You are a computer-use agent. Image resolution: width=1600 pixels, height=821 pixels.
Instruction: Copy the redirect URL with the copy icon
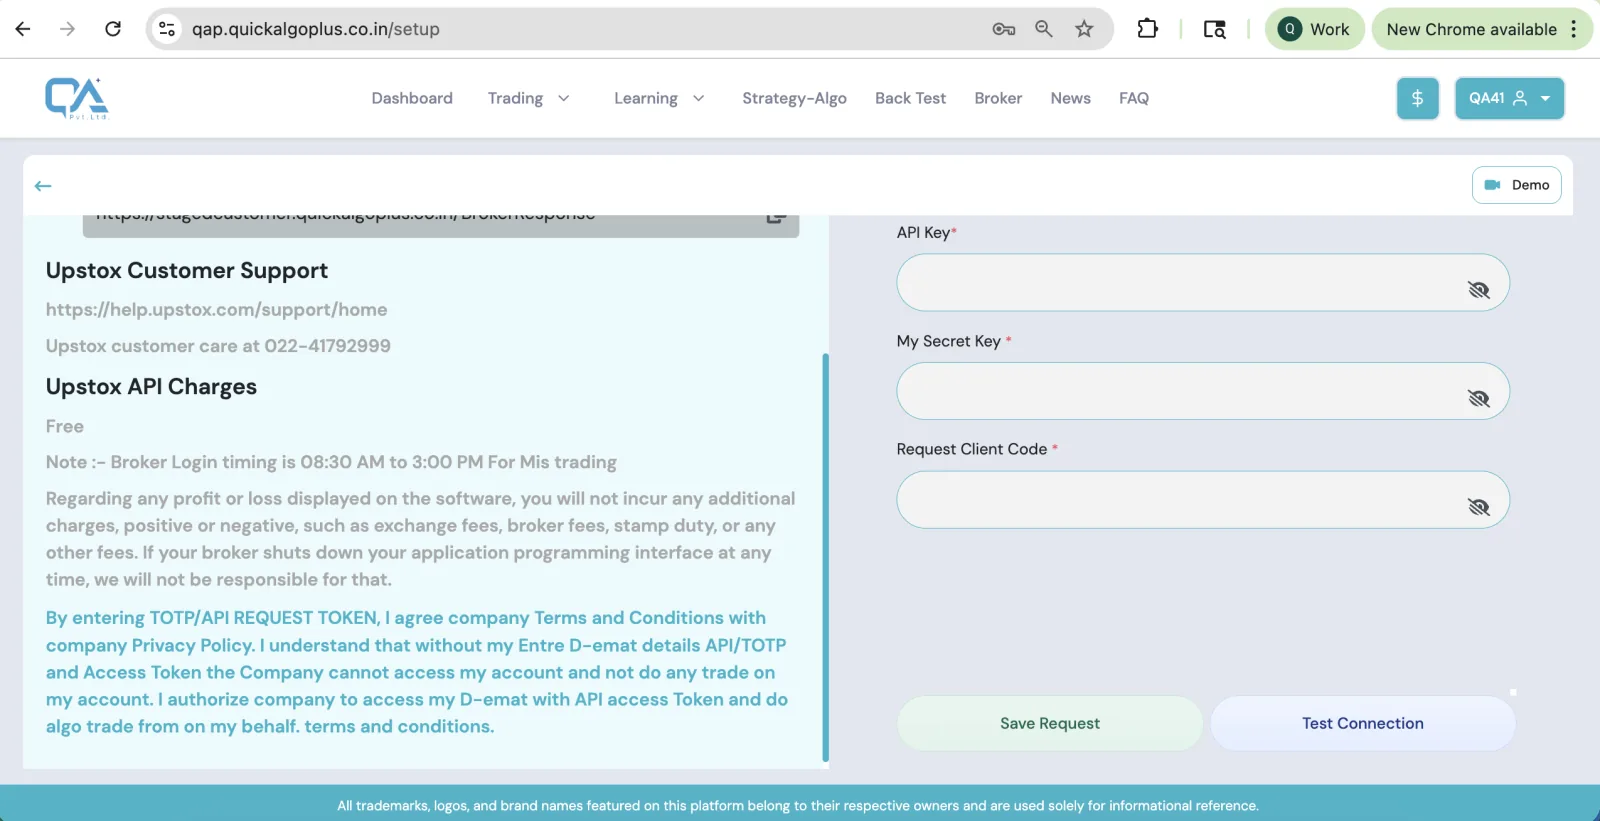point(776,218)
